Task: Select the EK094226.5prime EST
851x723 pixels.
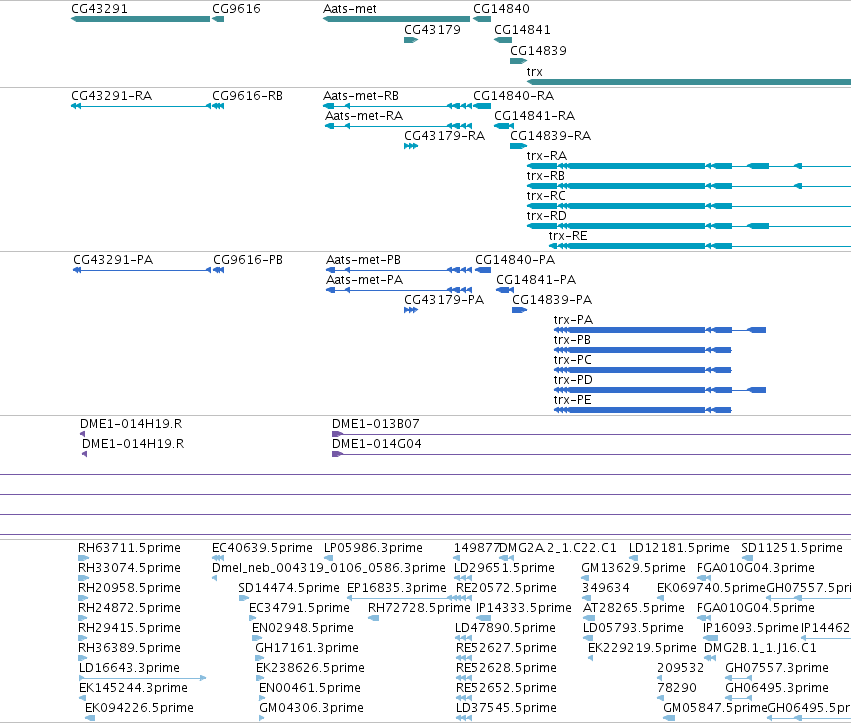Action: [90, 718]
